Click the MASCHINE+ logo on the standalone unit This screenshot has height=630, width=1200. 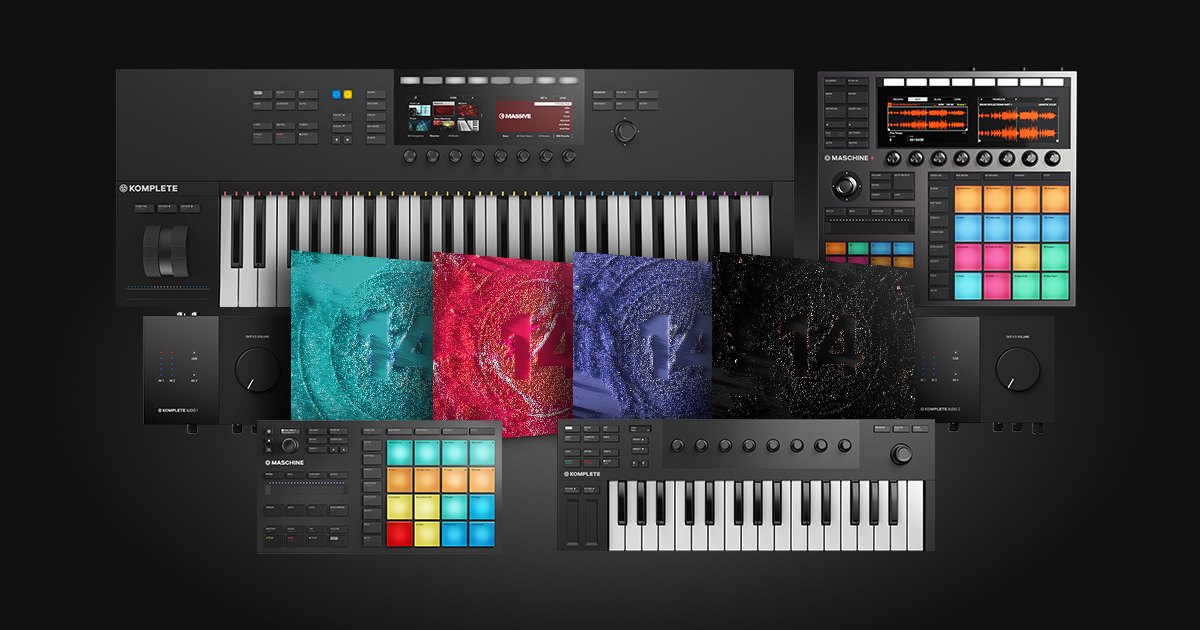click(850, 158)
